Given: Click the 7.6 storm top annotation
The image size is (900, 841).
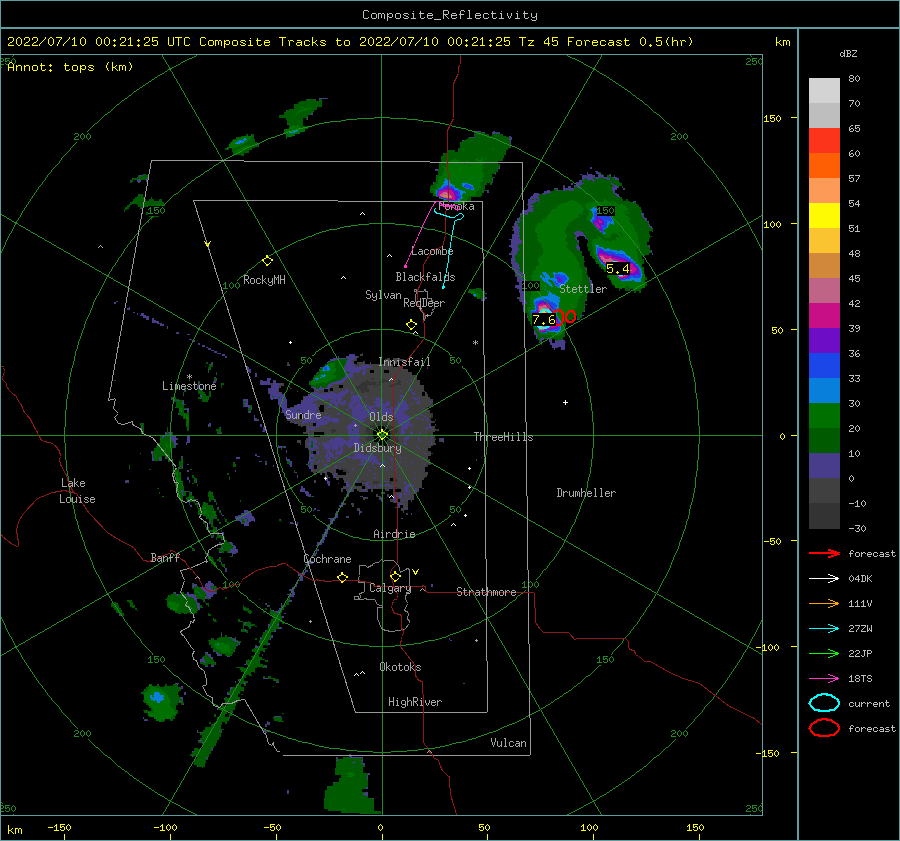Looking at the screenshot, I should [544, 320].
